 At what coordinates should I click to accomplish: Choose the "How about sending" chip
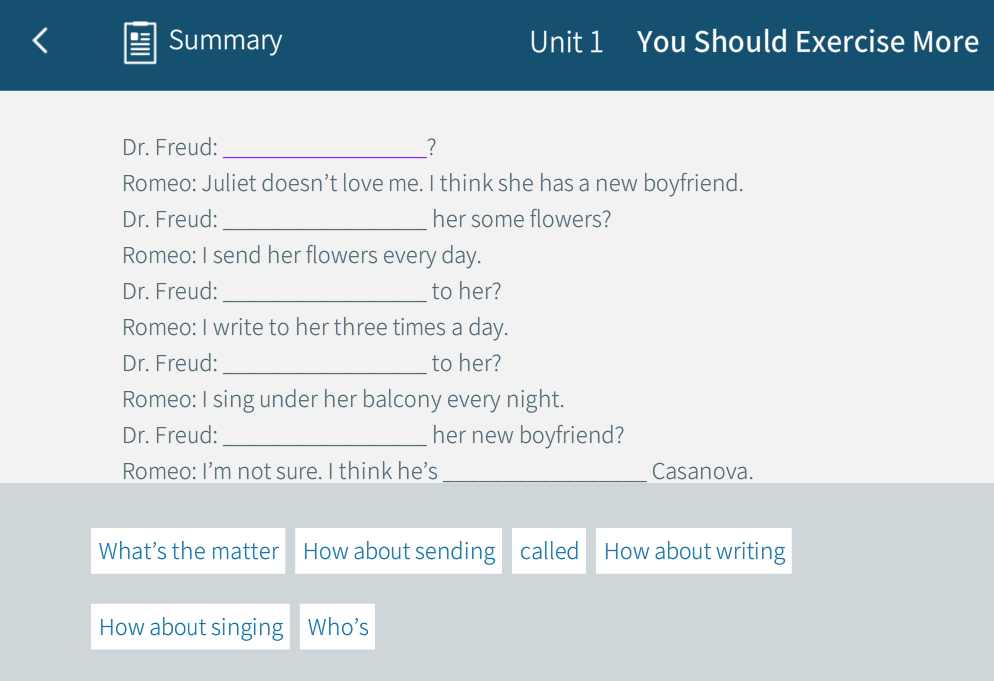[399, 551]
